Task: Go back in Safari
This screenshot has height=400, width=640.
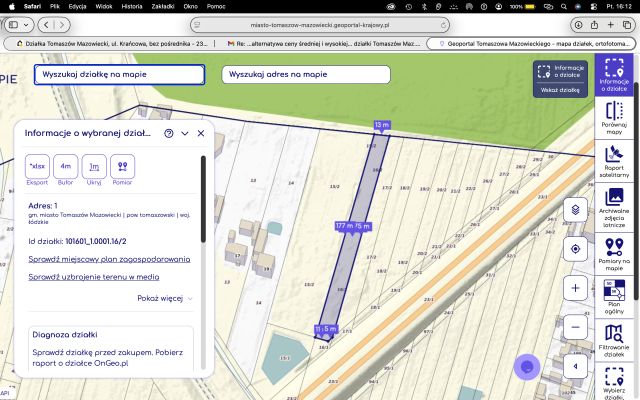Action: (x=46, y=25)
